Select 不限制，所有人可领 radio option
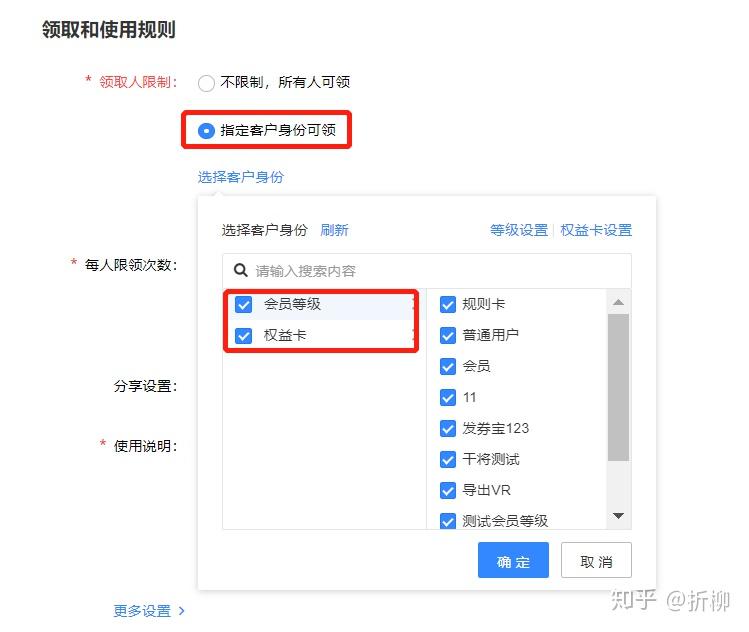Screen dimensions: 749x632 (206, 83)
